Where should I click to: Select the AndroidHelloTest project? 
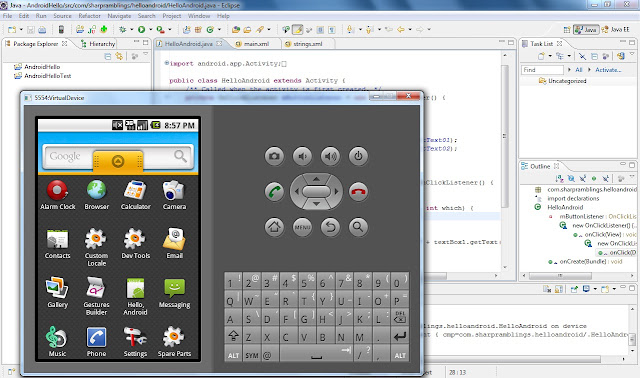point(43,76)
